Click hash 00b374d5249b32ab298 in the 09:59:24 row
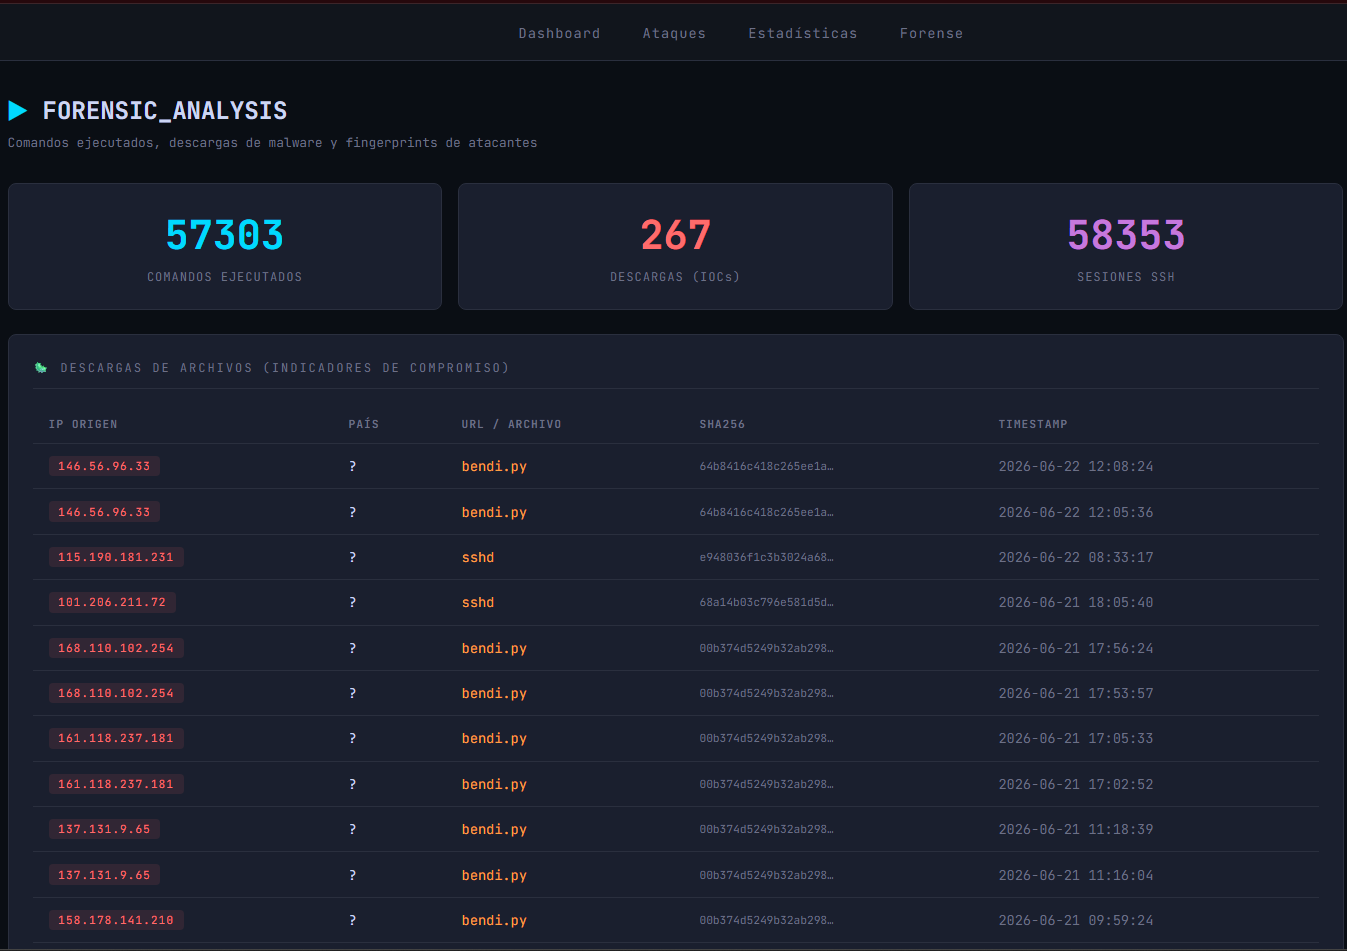Image resolution: width=1347 pixels, height=951 pixels. (x=766, y=920)
